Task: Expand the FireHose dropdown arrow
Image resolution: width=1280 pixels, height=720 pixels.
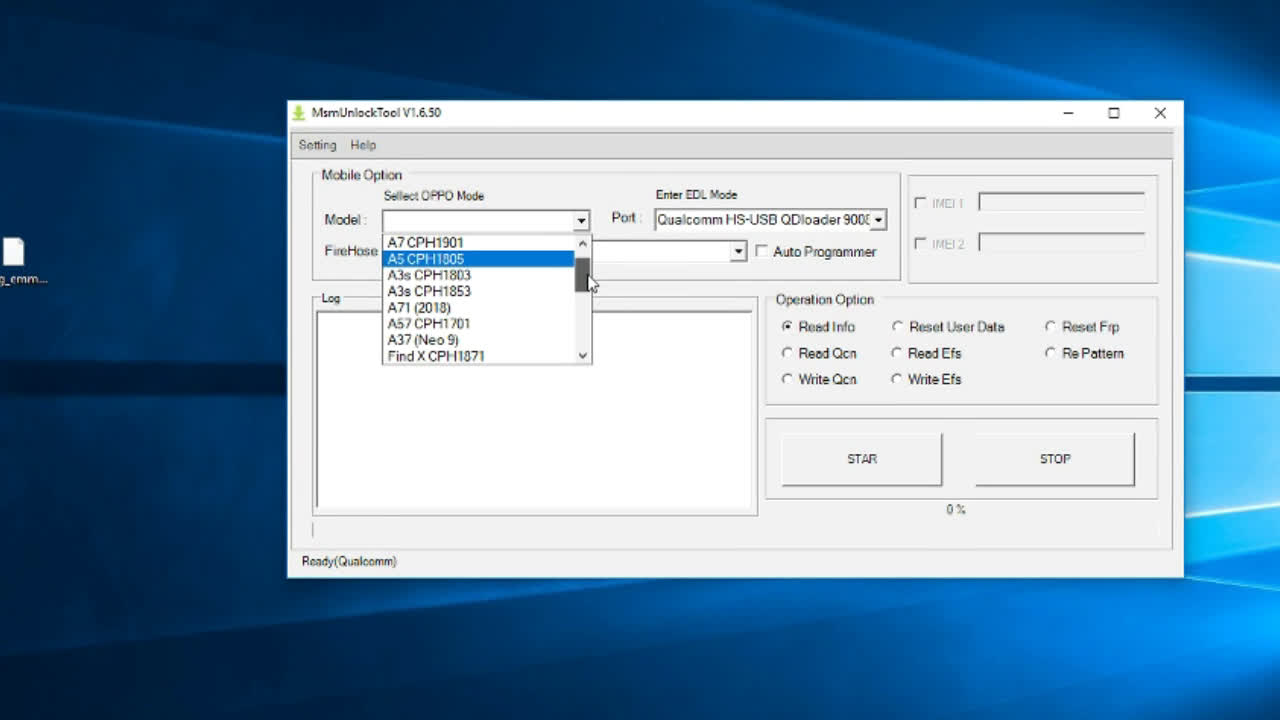Action: tap(738, 252)
